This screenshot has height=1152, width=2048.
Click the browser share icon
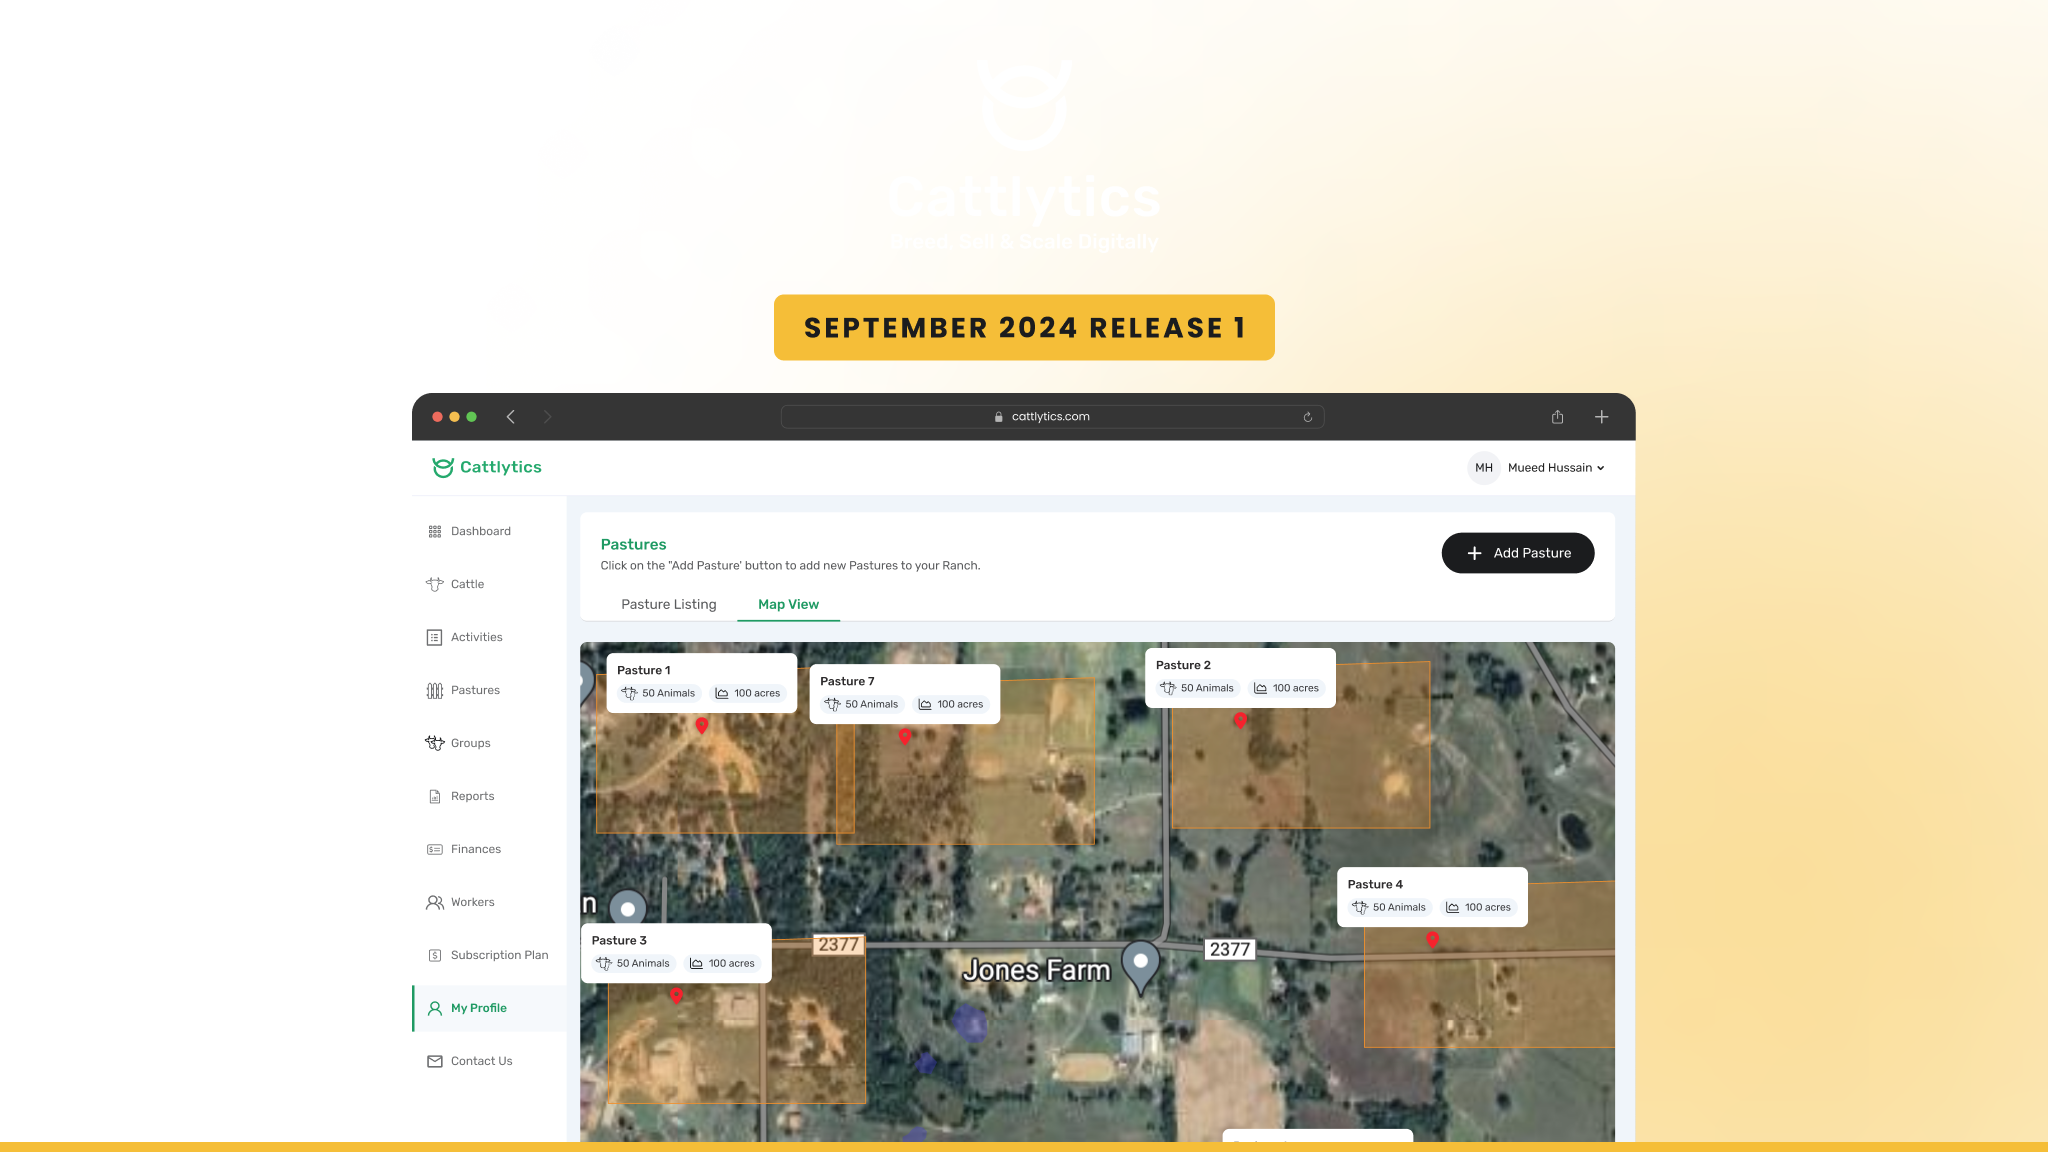1557,417
